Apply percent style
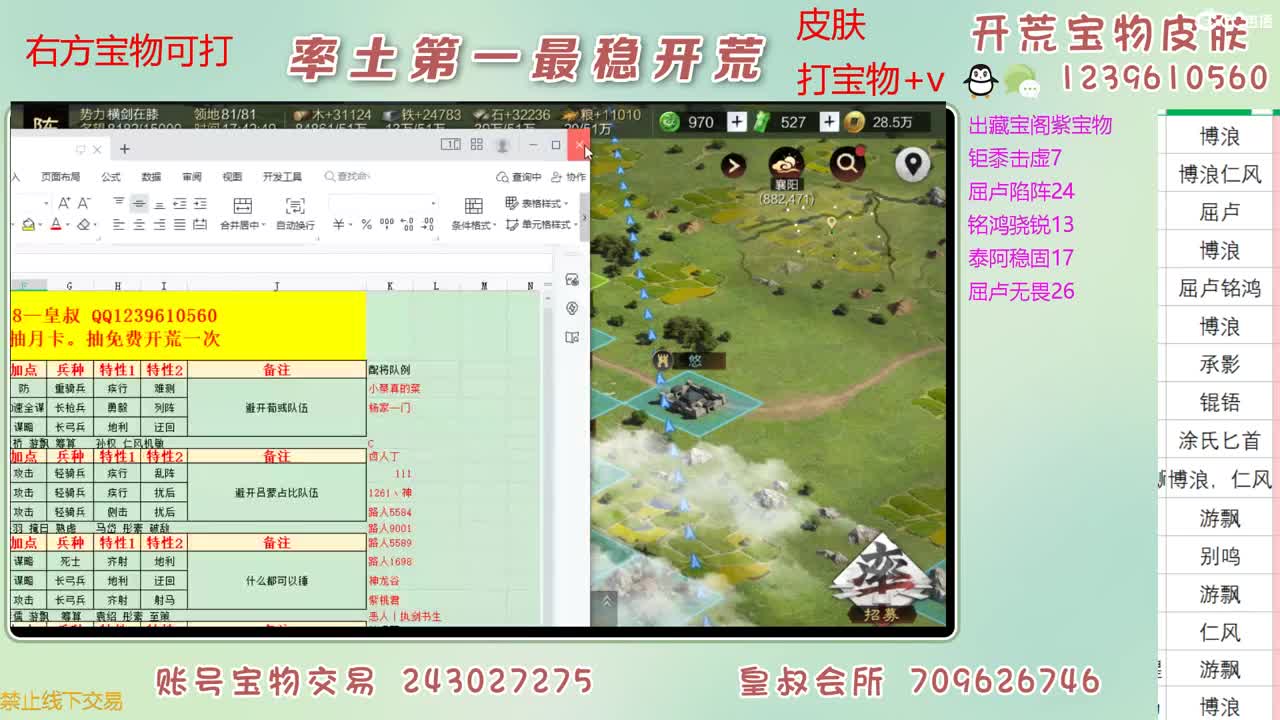Viewport: 1280px width, 720px height. coord(367,225)
